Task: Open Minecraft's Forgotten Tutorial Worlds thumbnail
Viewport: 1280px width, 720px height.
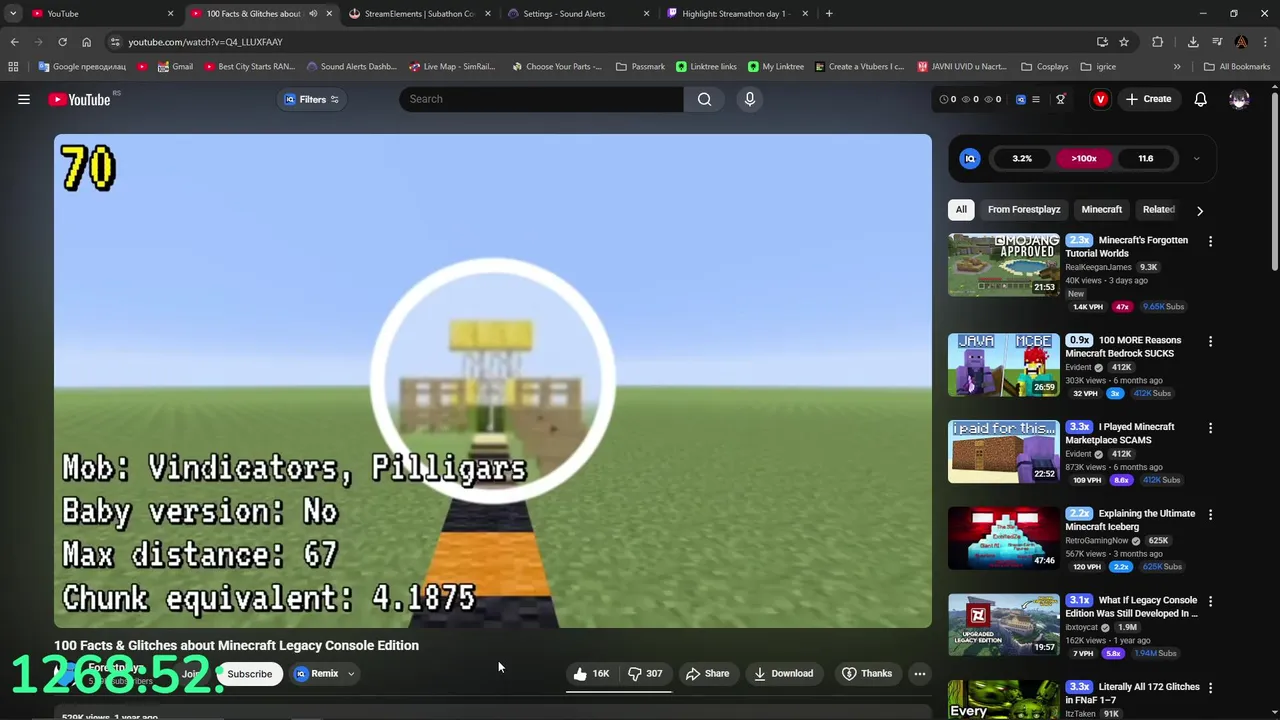Action: (x=1003, y=265)
